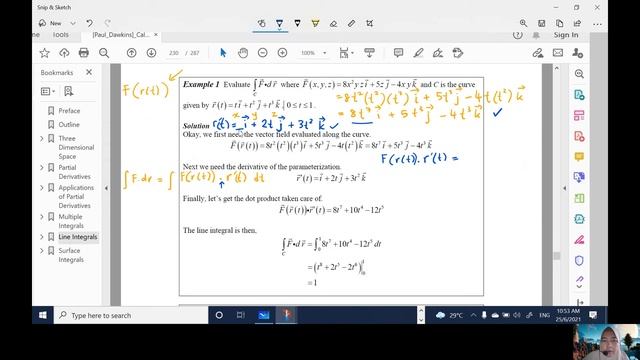Screen dimensions: 640x360
Task: Open bookmarks options dropdown
Action: click(48, 91)
